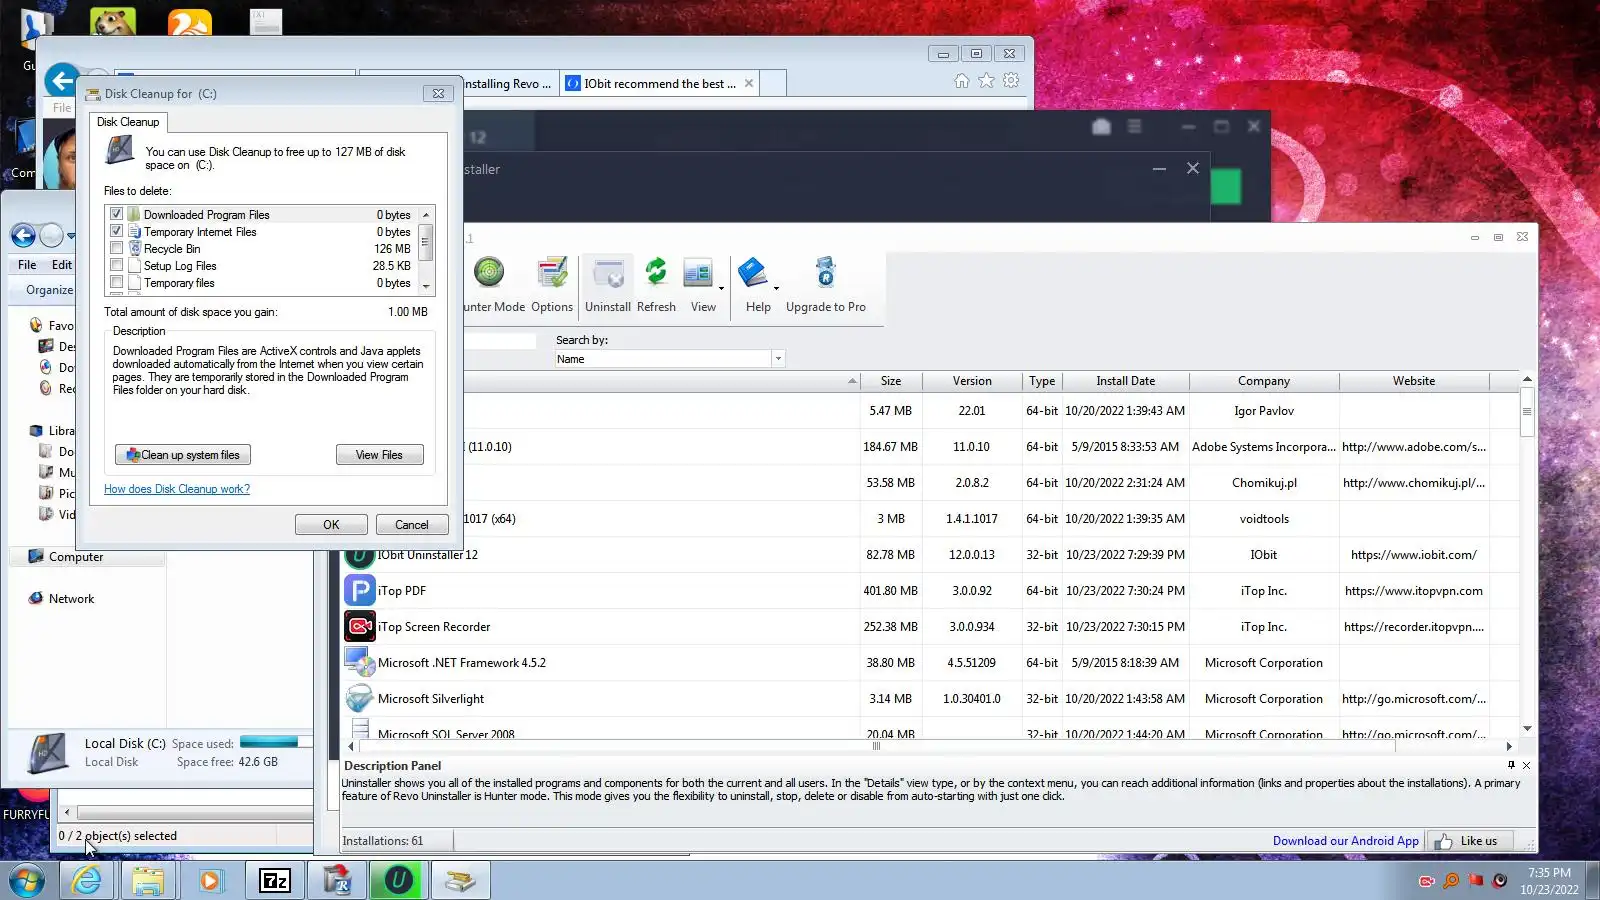Click the Revo list horizontal scrollbar right arrow
Screen dimensions: 1600x900
pyautogui.click(x=1509, y=746)
